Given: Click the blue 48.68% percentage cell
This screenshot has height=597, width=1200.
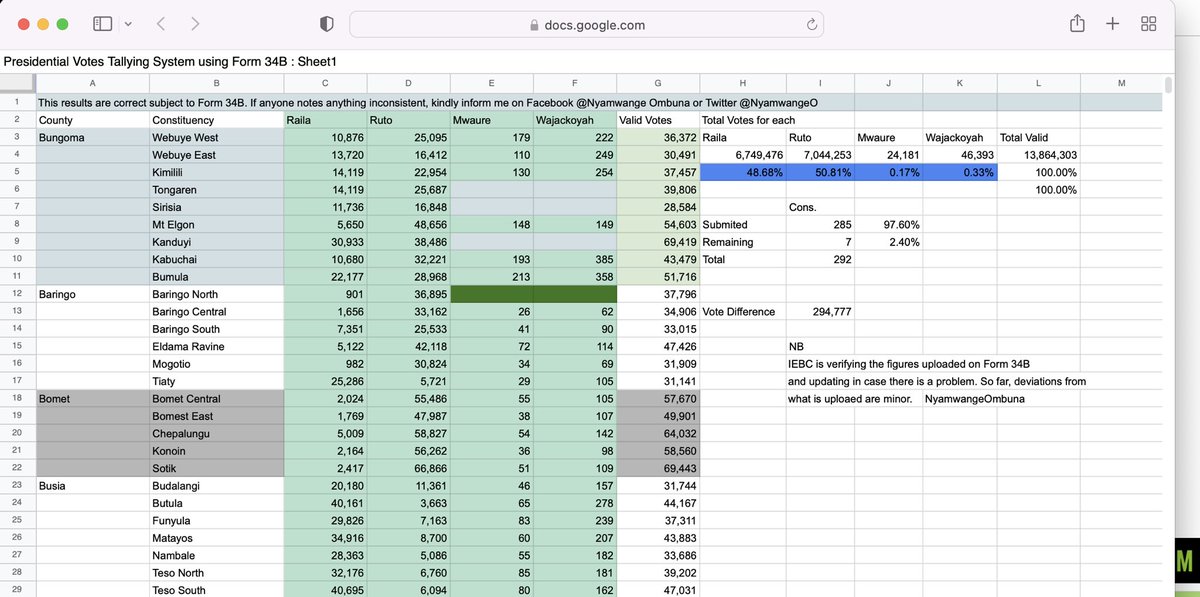Looking at the screenshot, I should click(x=742, y=172).
